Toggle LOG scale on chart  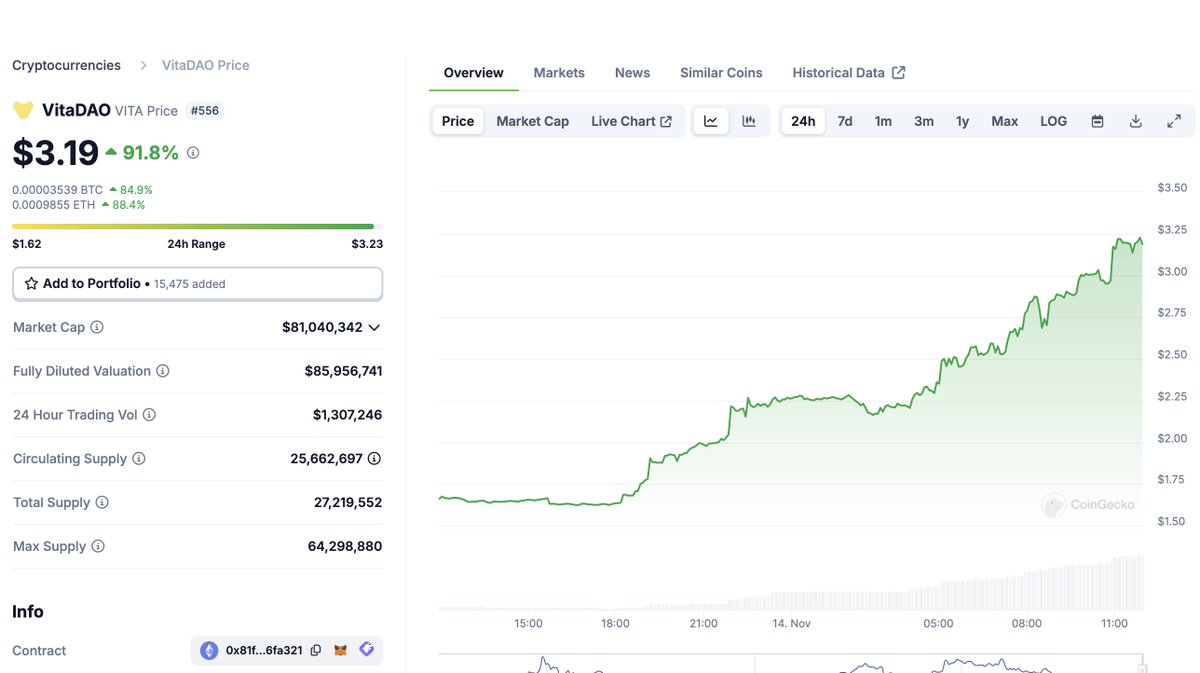pos(1054,121)
